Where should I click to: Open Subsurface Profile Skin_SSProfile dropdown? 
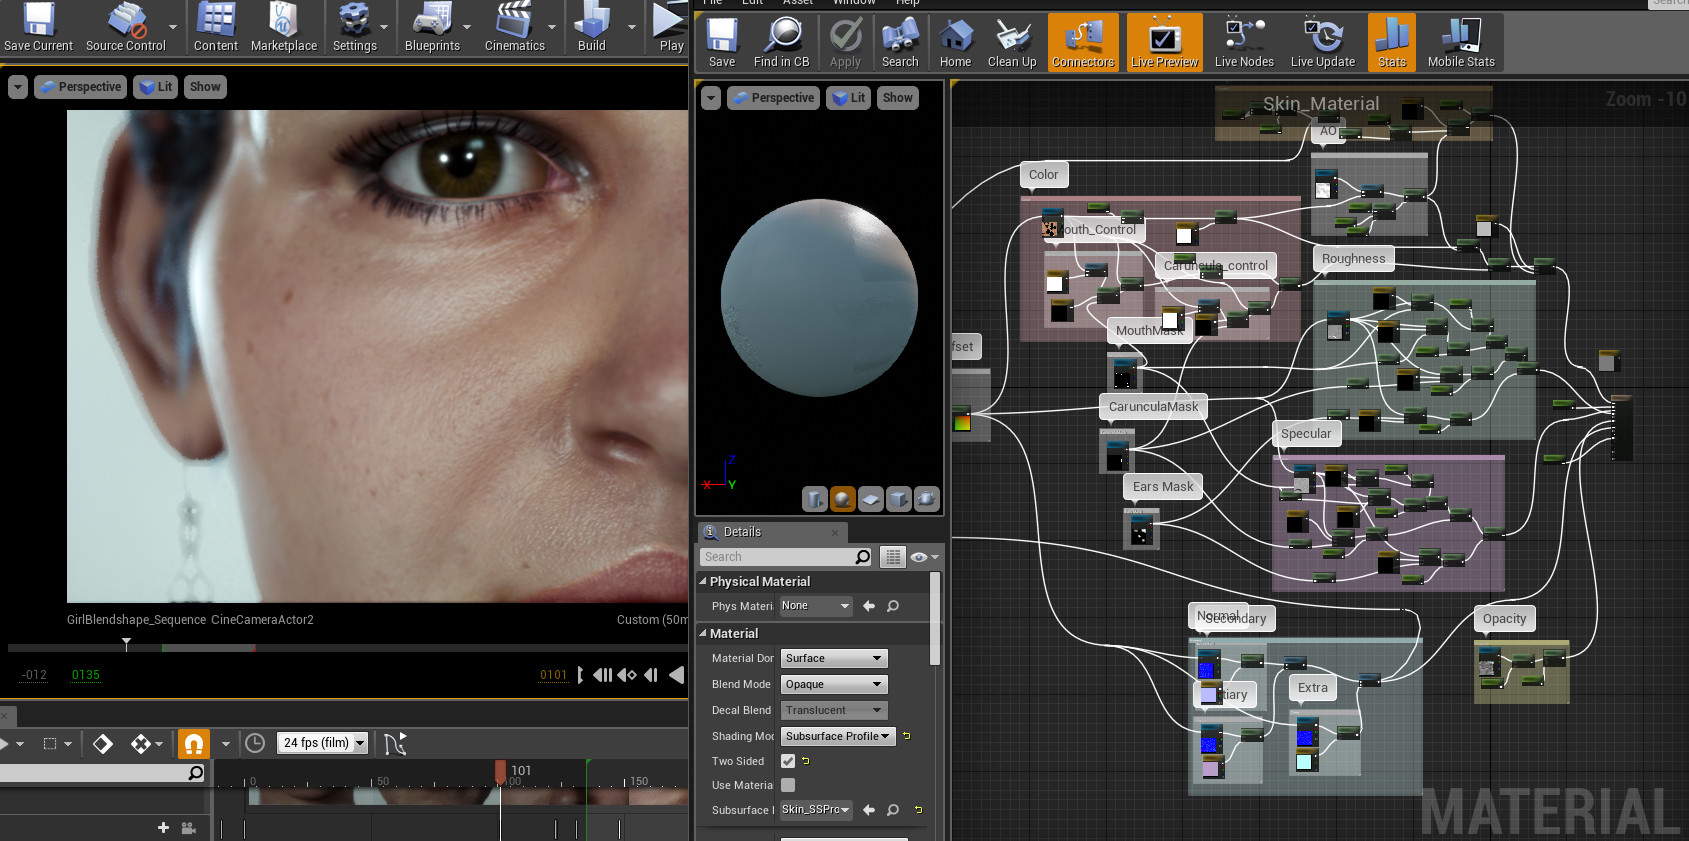(816, 810)
